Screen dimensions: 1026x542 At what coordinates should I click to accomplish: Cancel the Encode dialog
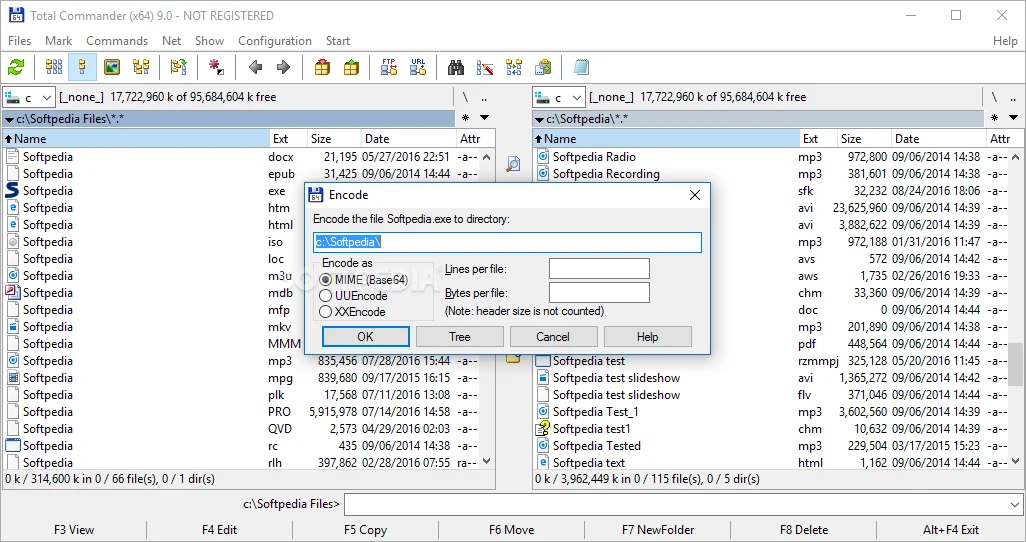[553, 336]
